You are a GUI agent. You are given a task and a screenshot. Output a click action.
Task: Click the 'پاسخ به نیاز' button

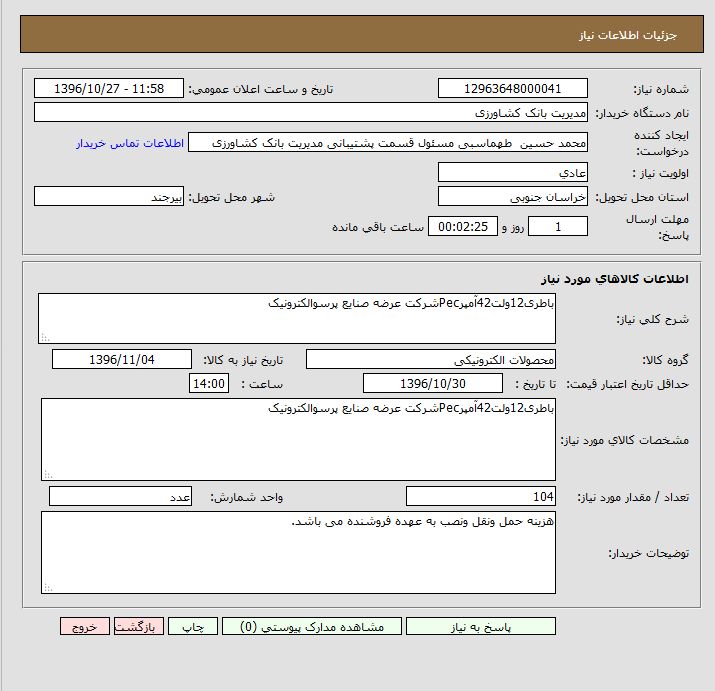[481, 626]
